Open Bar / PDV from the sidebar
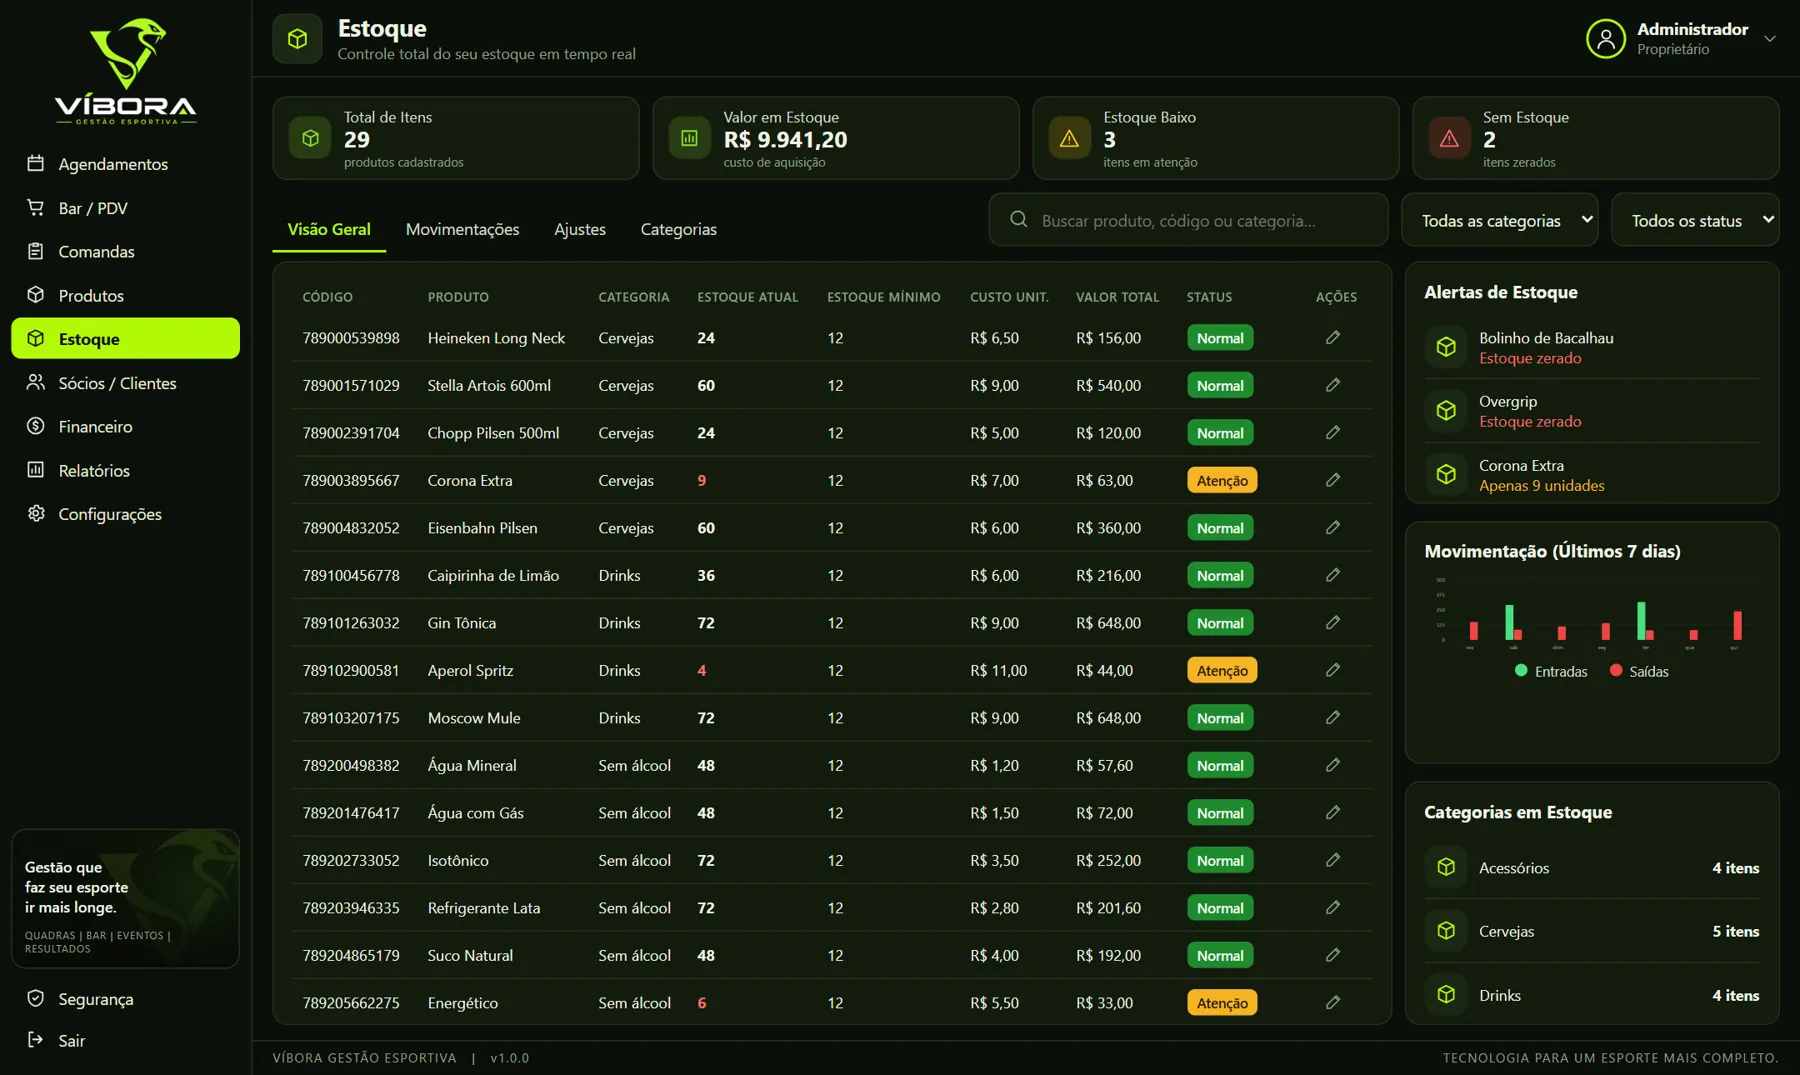The width and height of the screenshot is (1800, 1075). pyautogui.click(x=125, y=208)
